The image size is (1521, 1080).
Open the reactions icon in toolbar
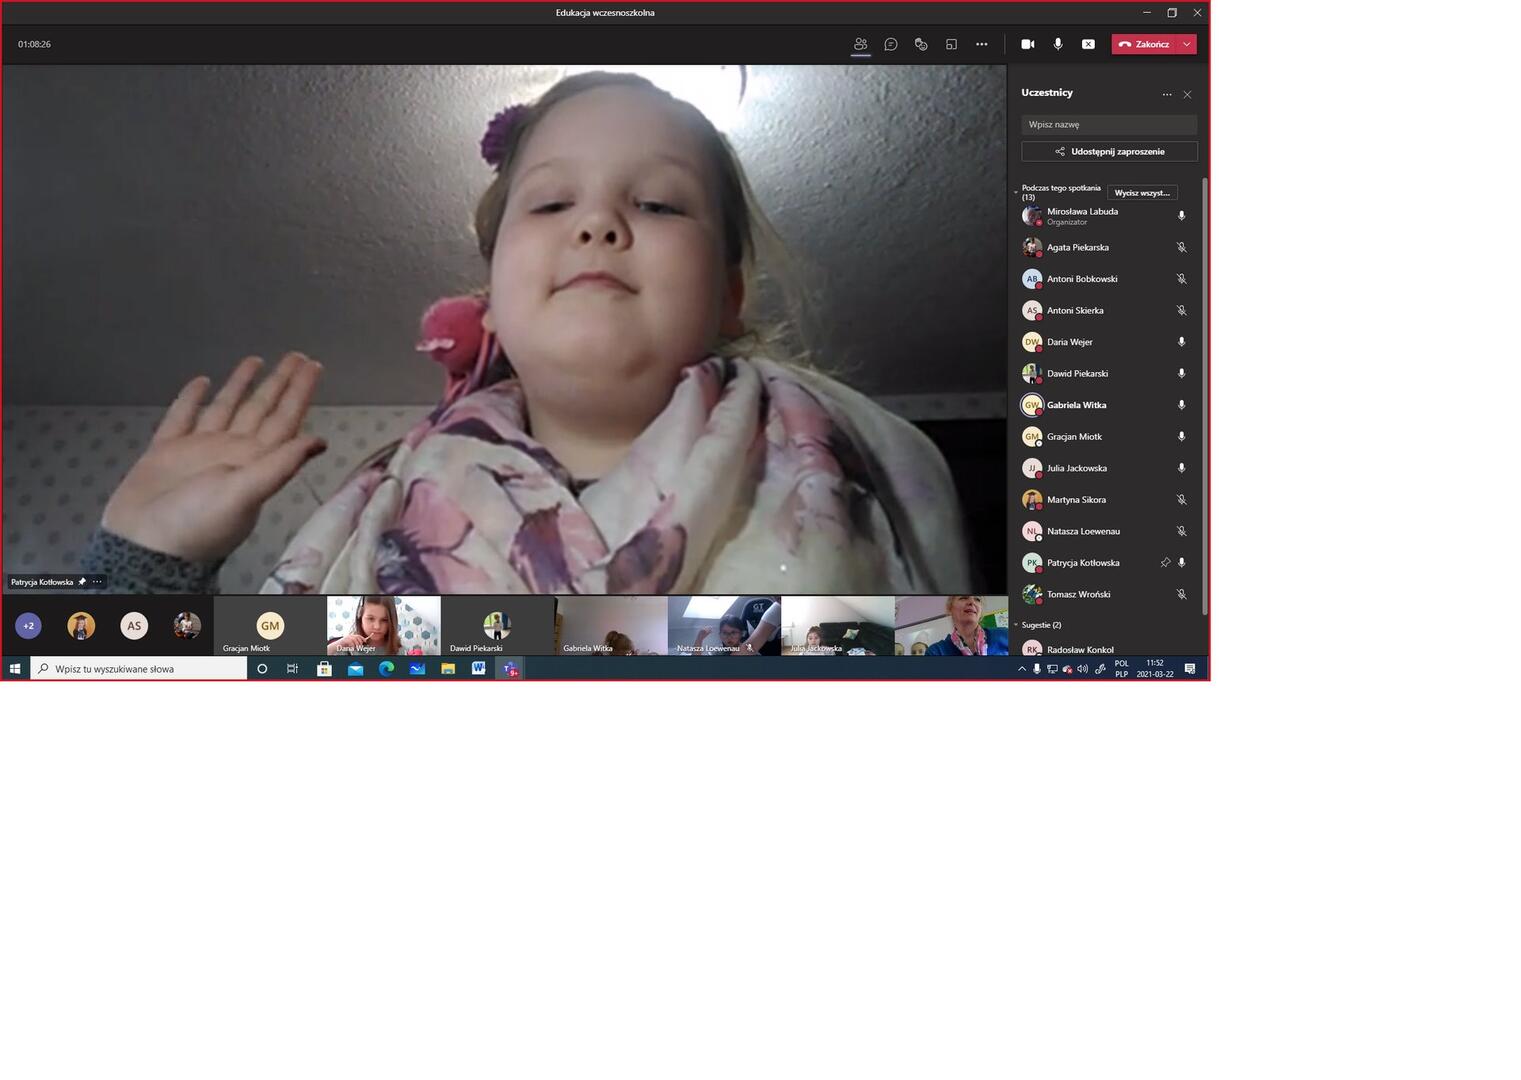coord(921,44)
